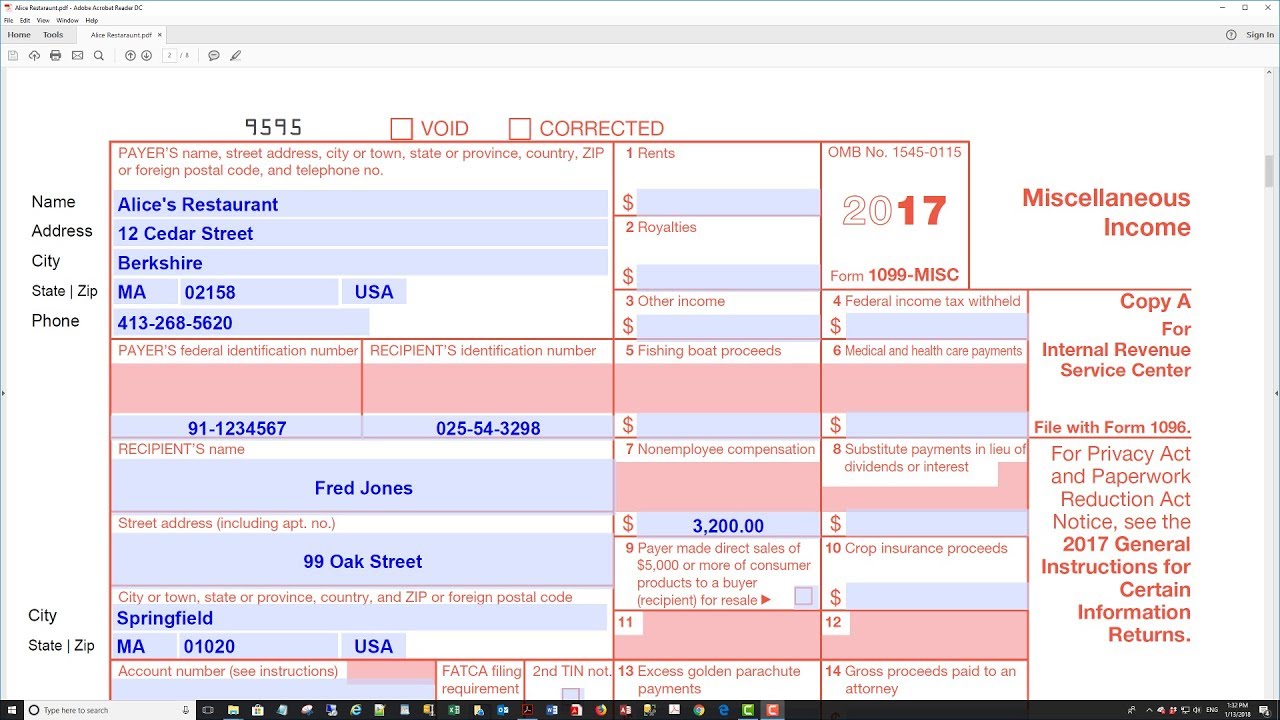The width and height of the screenshot is (1280, 720).
Task: Click box 10 Crop insurance proceeds field
Action: pyautogui.click(x=936, y=597)
